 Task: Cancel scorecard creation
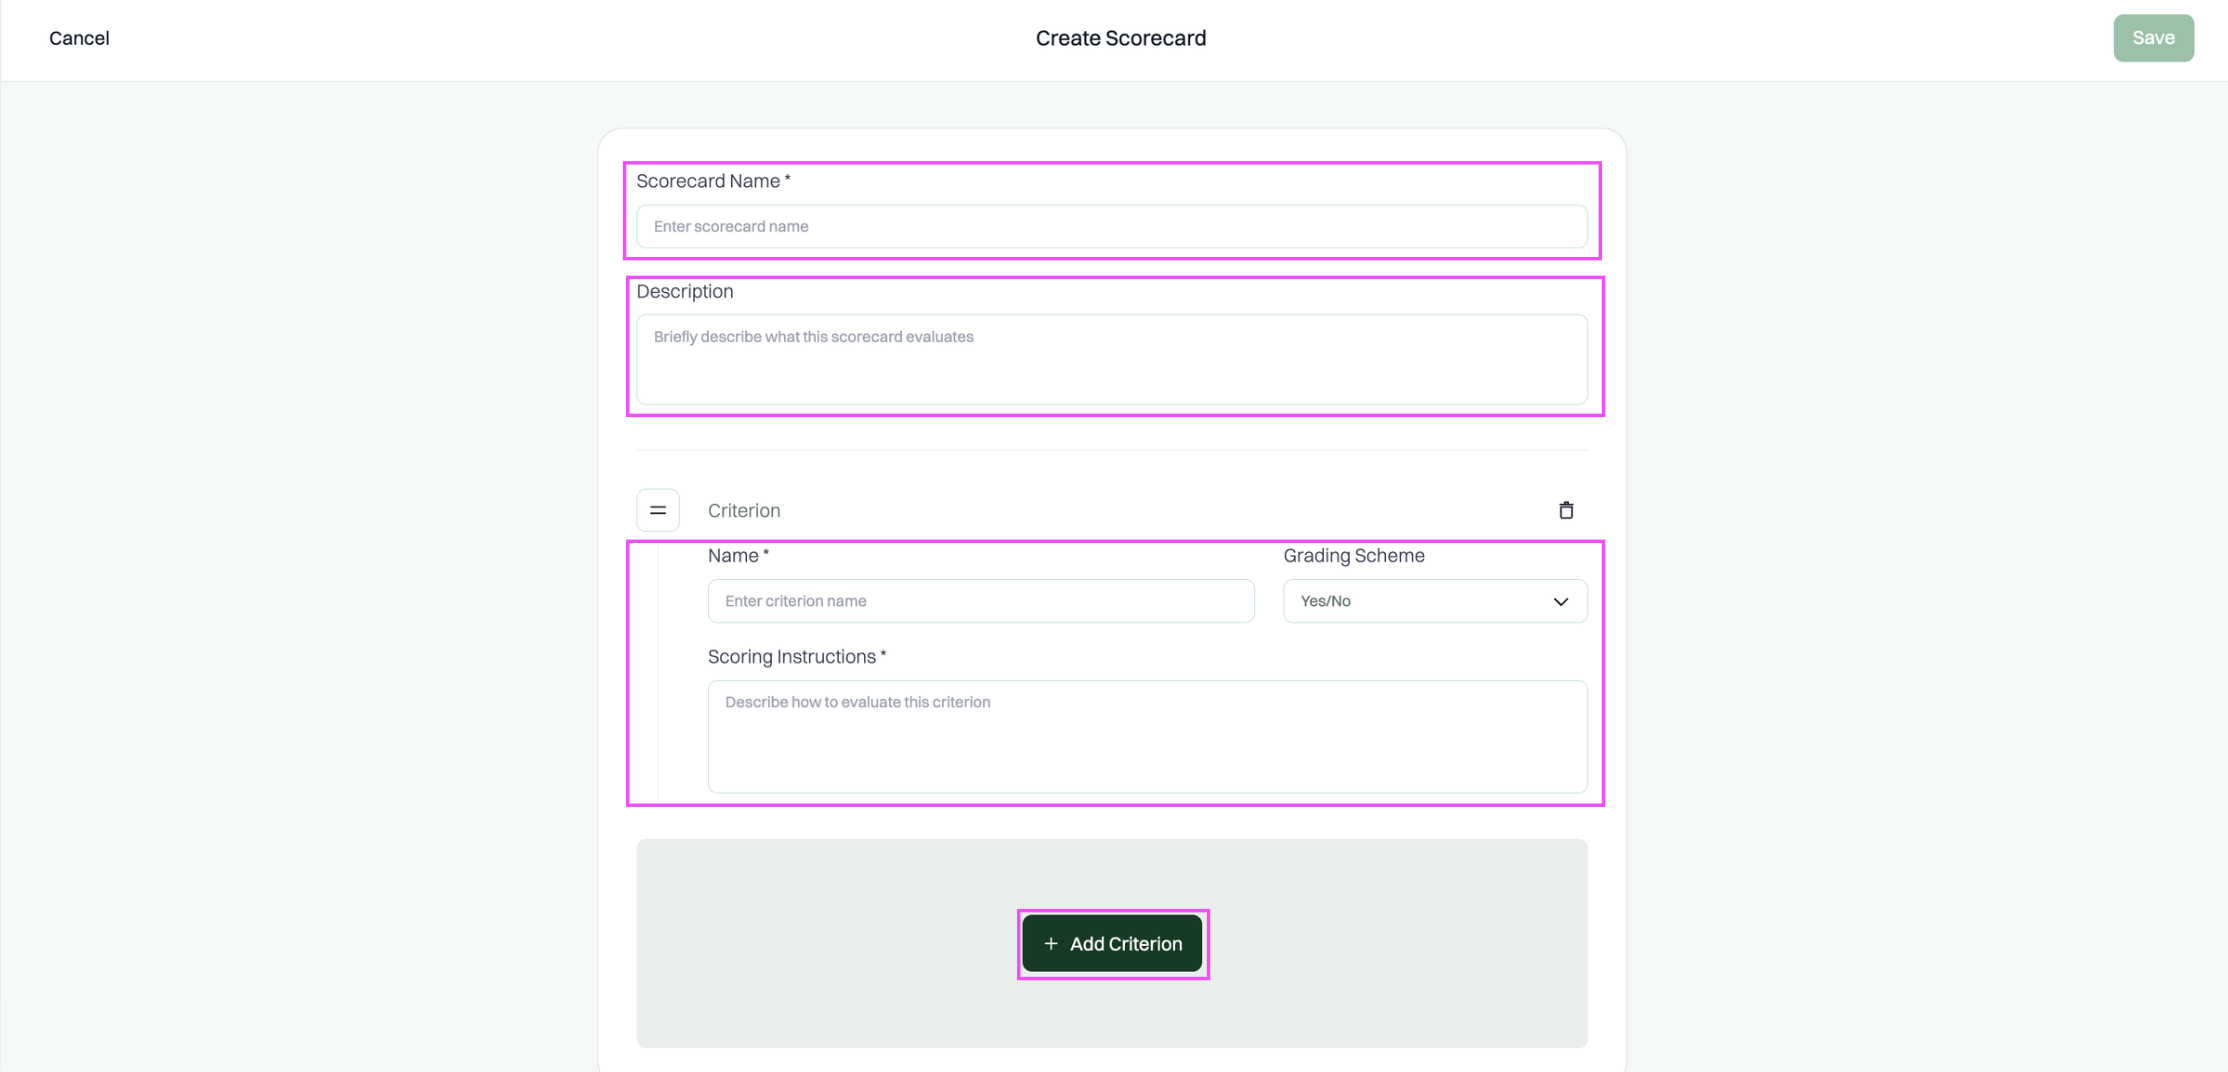tap(79, 38)
